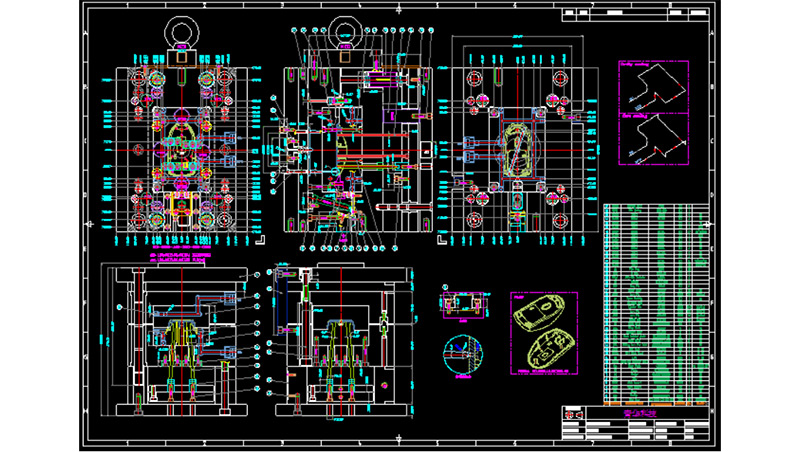Click the corner bracket mark below top-right view
The height and width of the screenshot is (452, 800).
pyautogui.click(x=441, y=239)
